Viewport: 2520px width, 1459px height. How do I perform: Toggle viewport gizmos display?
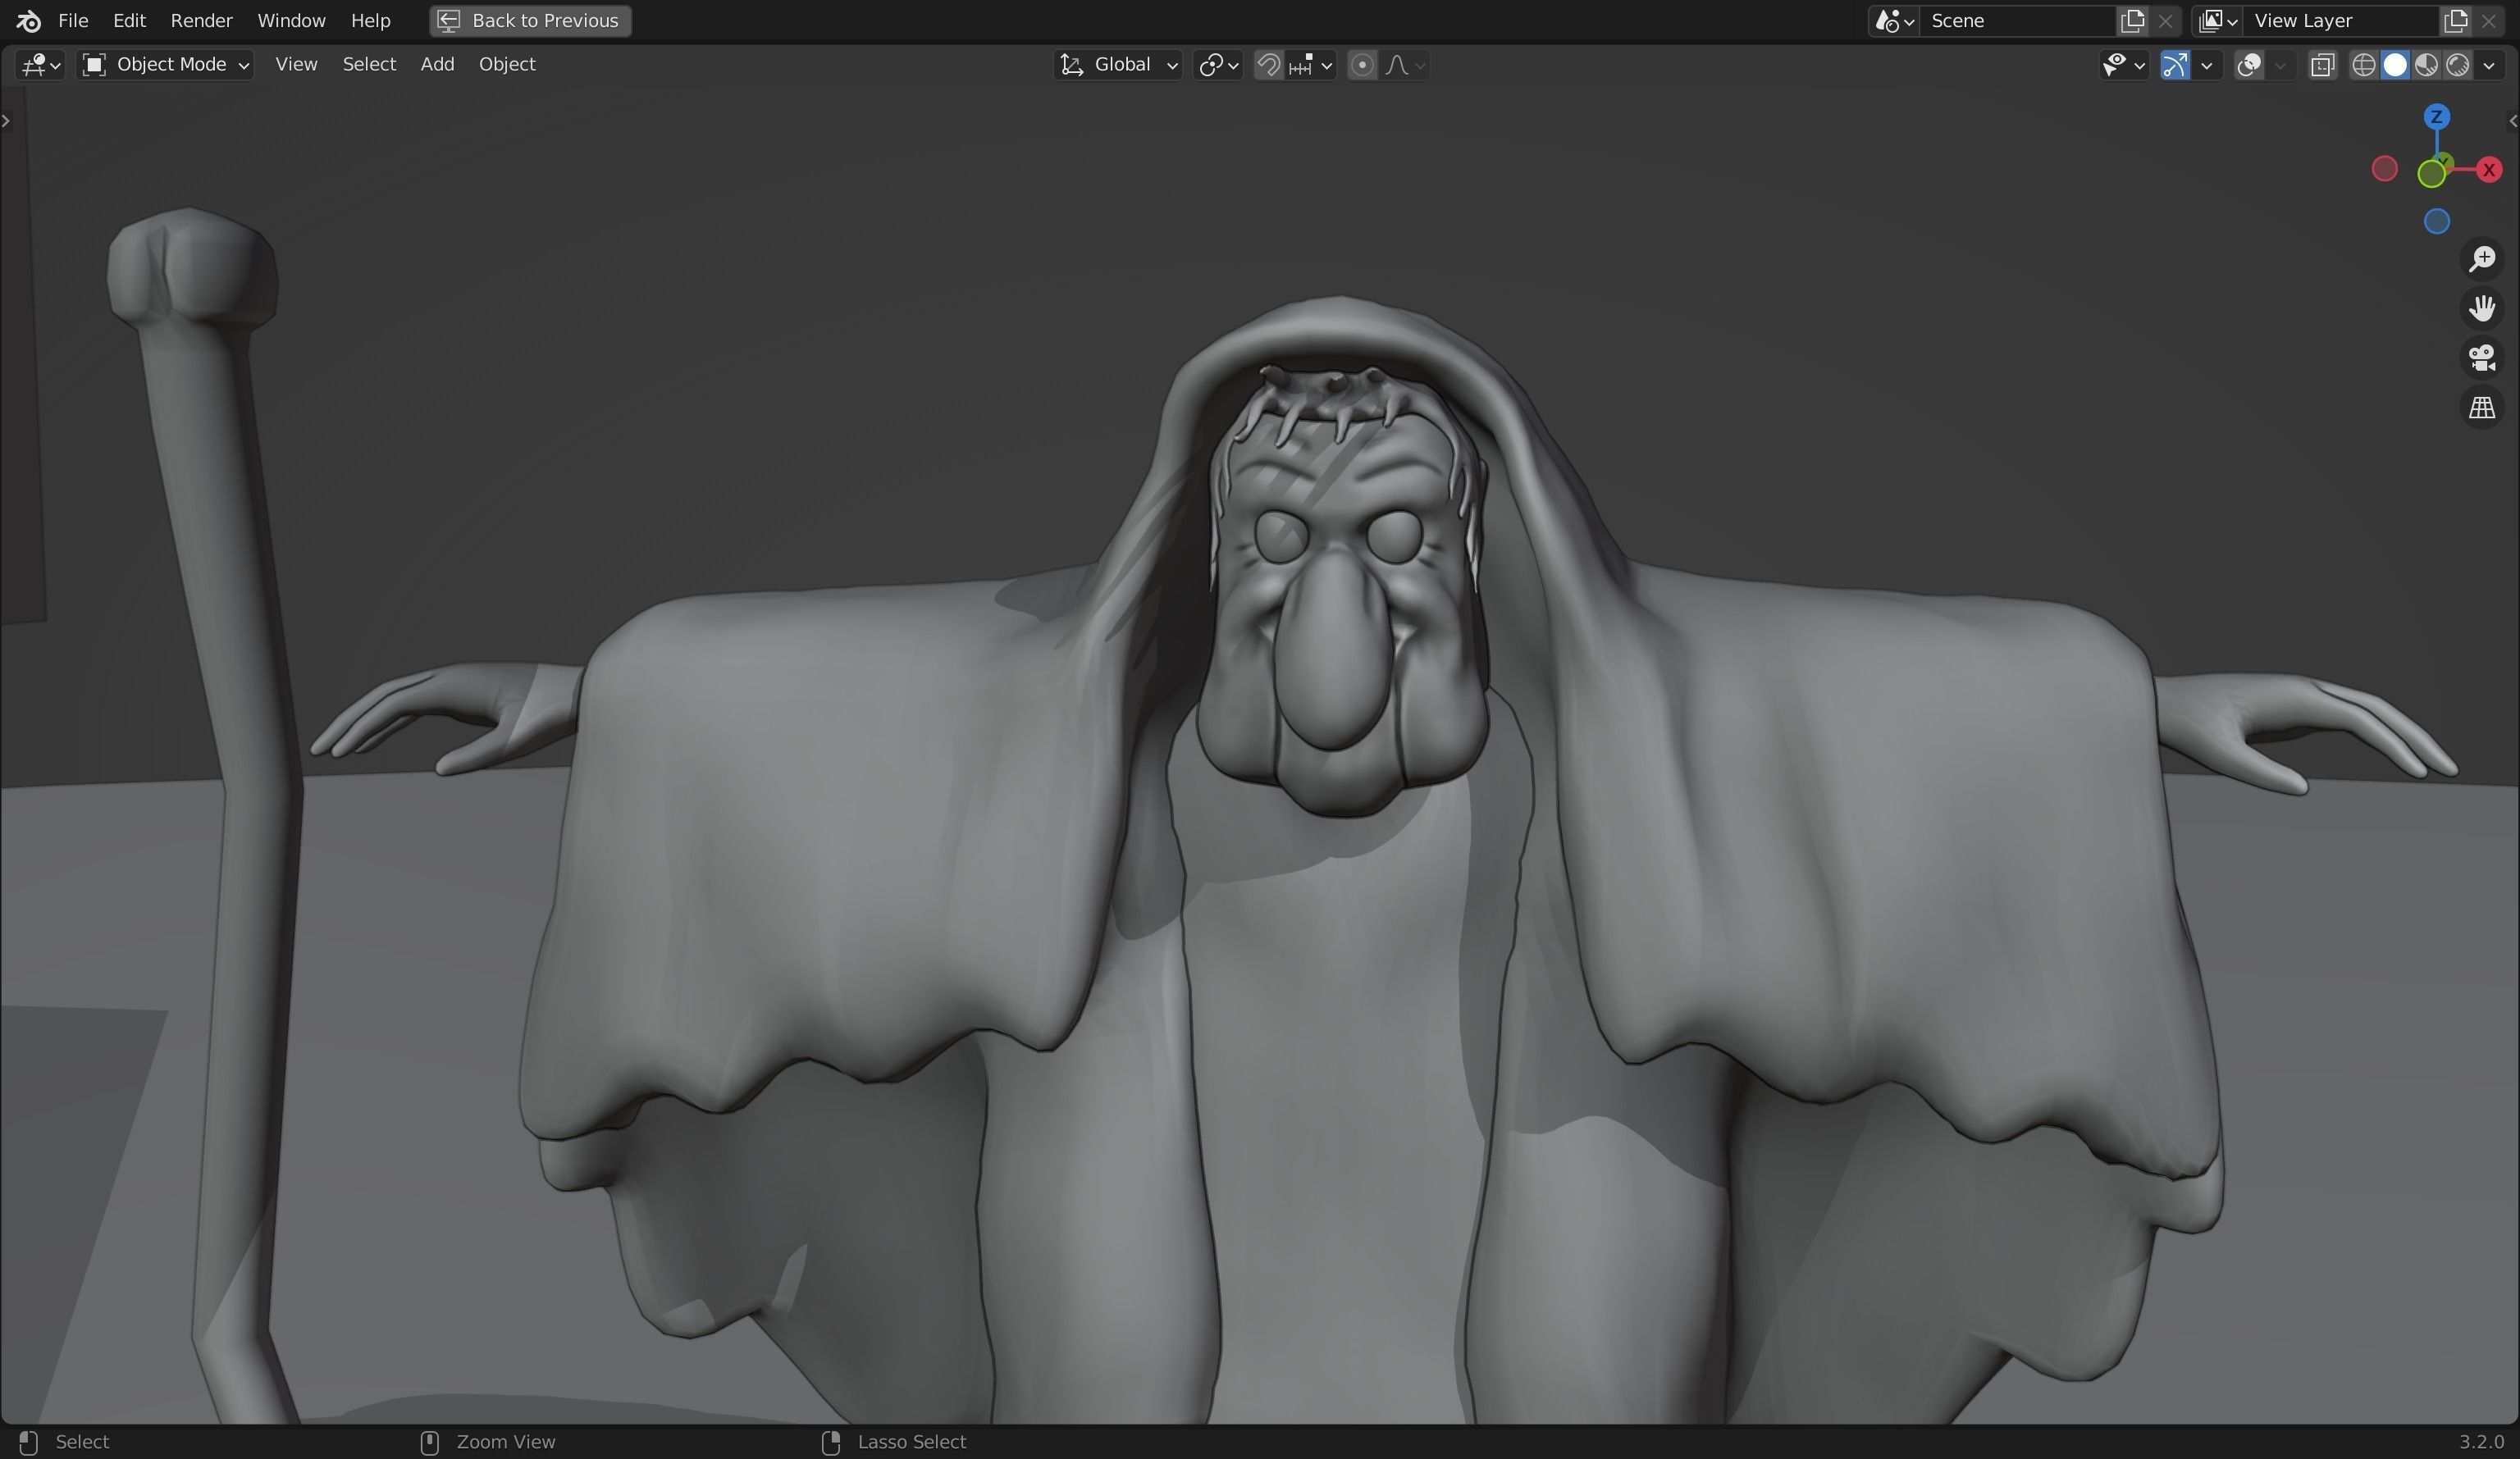tap(2175, 65)
